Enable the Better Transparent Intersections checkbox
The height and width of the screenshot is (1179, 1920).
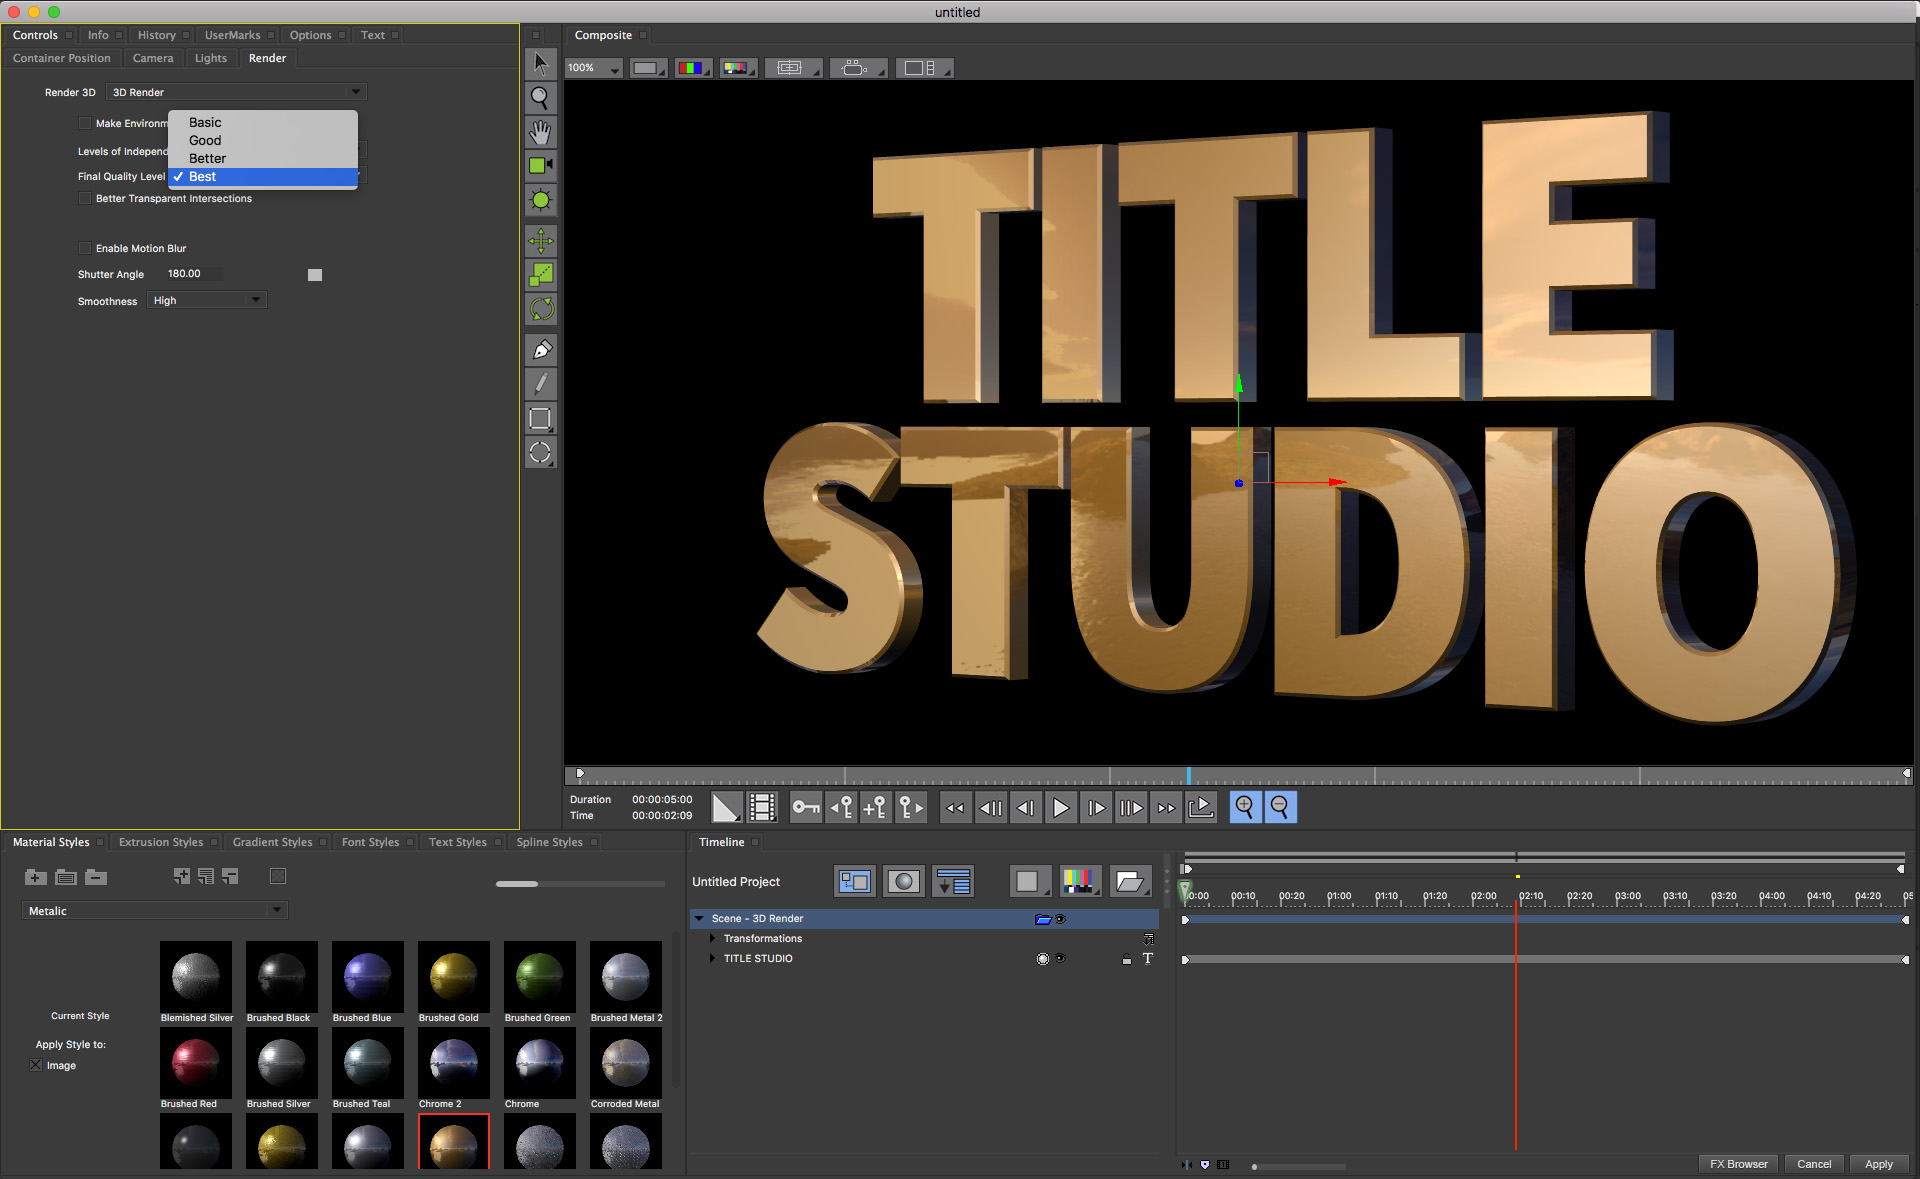(85, 198)
